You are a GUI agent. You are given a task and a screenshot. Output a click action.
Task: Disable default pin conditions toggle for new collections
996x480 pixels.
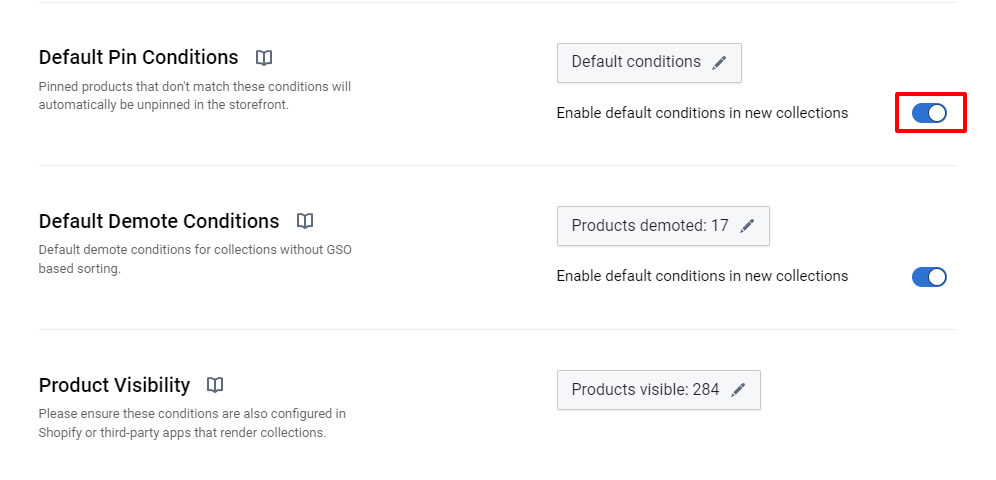(x=929, y=113)
